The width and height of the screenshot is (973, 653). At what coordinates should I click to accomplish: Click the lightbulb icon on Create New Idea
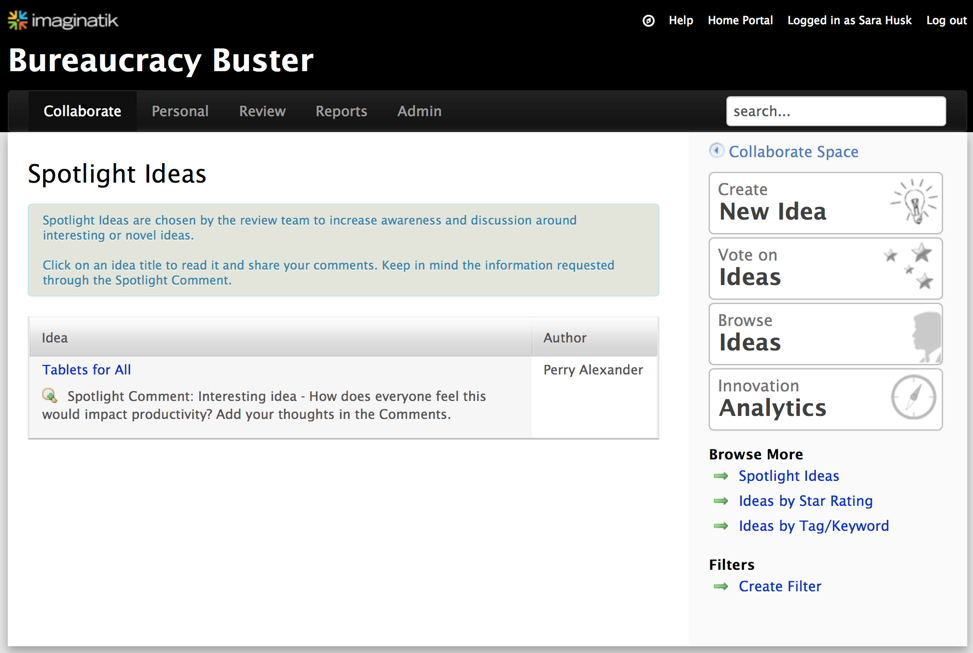pos(914,202)
